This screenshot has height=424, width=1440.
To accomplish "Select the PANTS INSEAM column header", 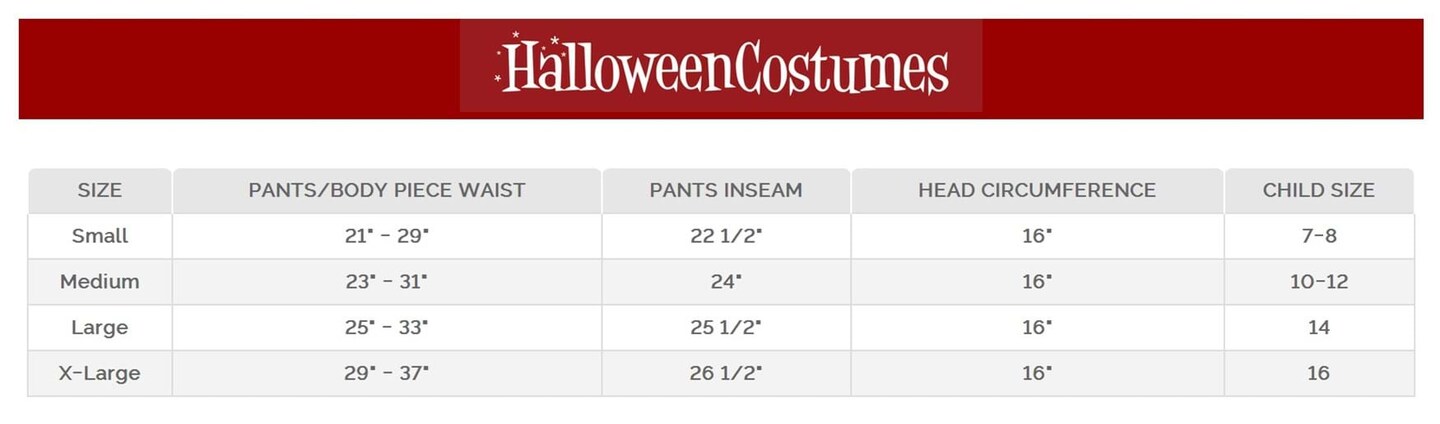I will [726, 190].
